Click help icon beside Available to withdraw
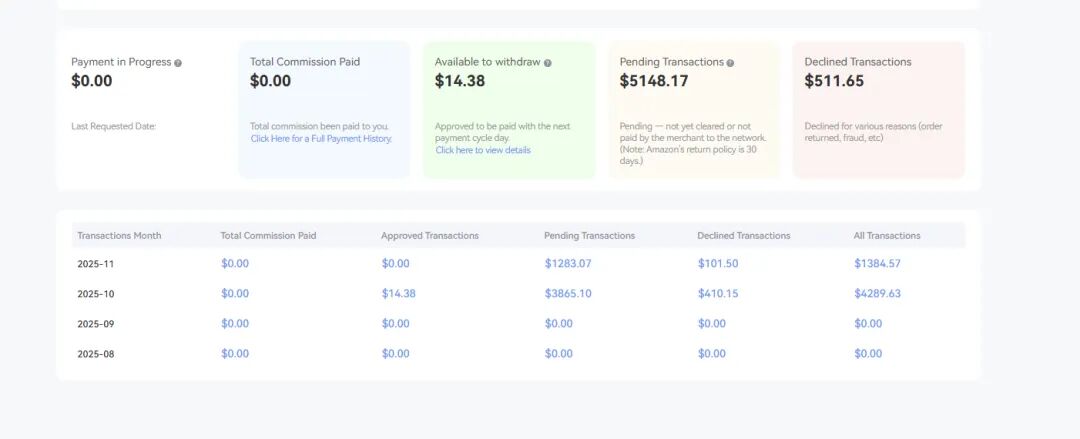Screen dimensions: 1080x439 click(x=548, y=63)
